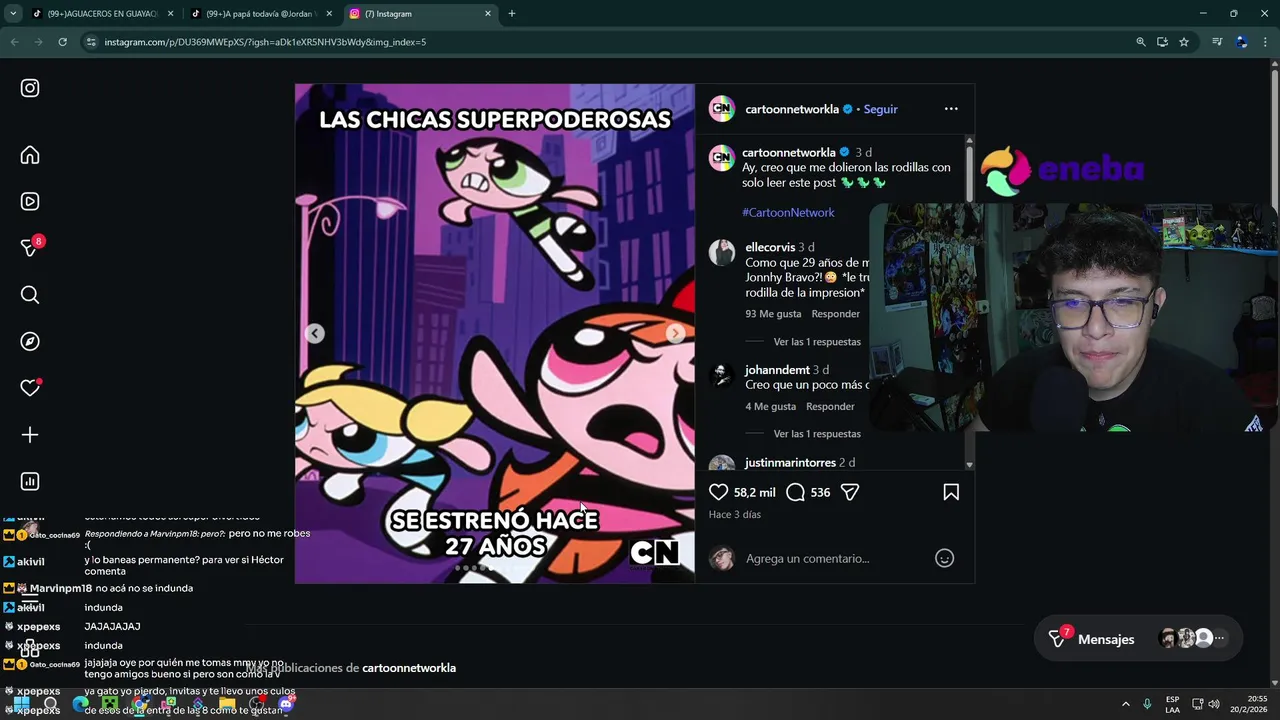Open a new browser tab
The width and height of the screenshot is (1280, 720).
coord(512,14)
